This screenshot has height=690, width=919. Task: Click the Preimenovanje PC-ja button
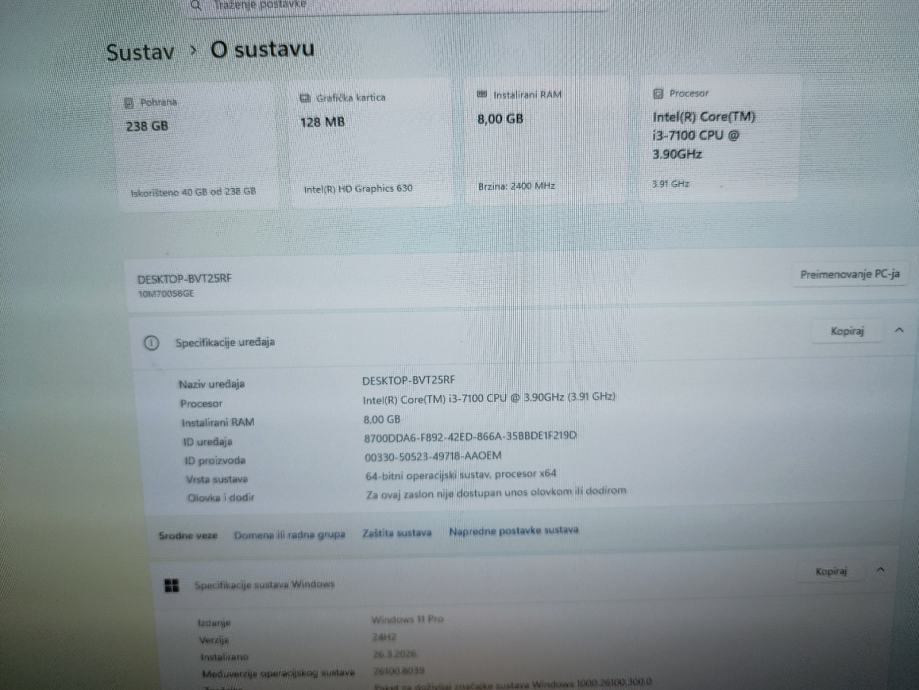pos(850,274)
